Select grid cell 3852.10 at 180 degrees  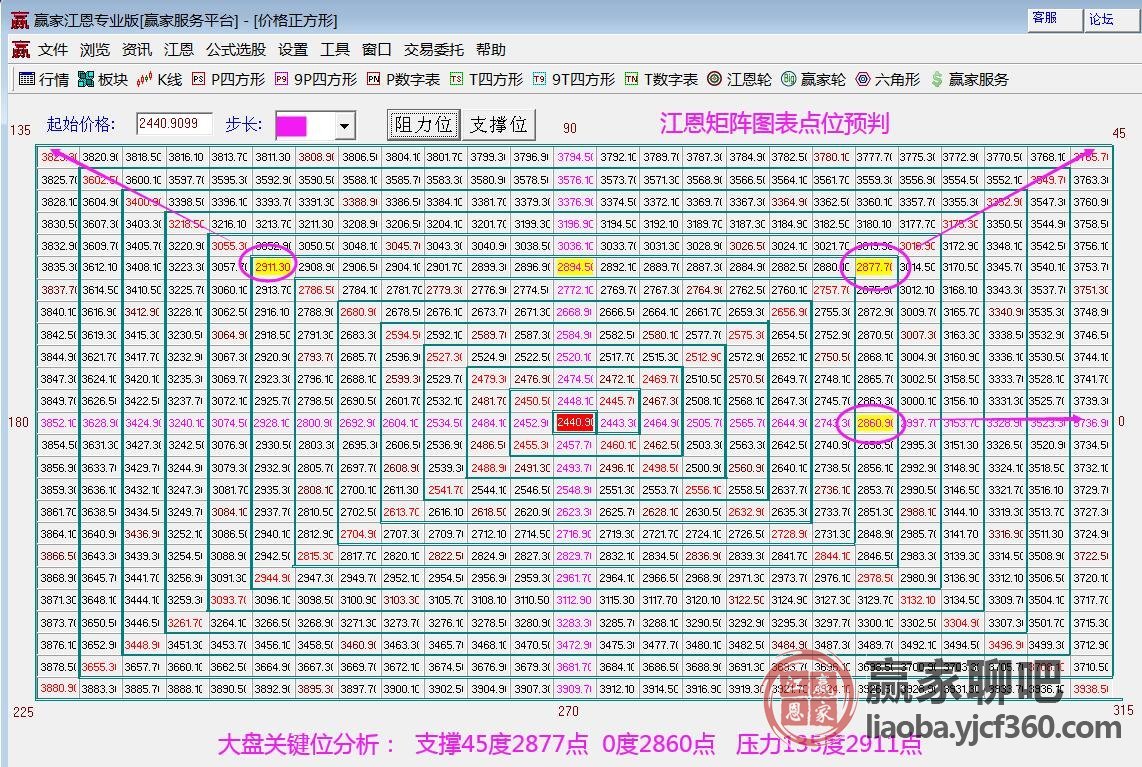[58, 422]
